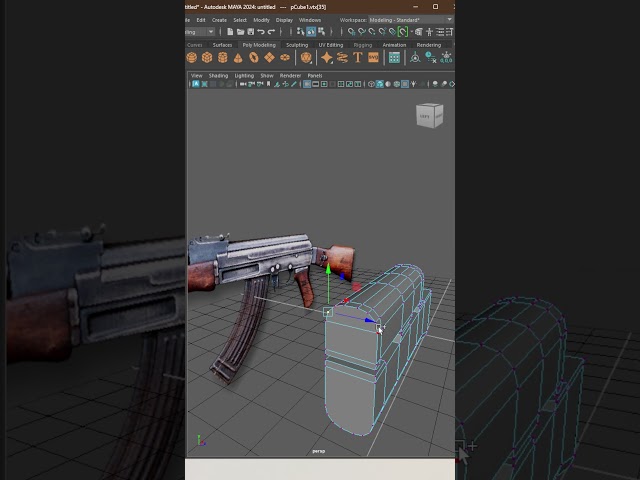This screenshot has width=640, height=480.
Task: Open the Select menu
Action: tap(240, 20)
